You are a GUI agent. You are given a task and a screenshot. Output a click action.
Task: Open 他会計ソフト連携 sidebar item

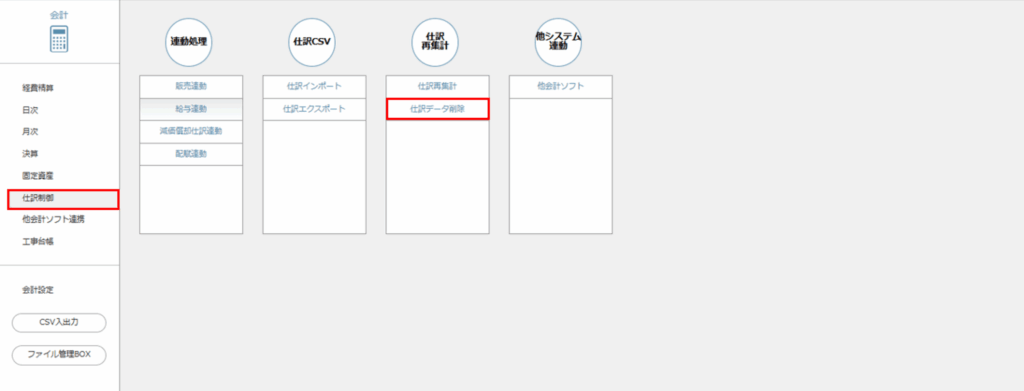(53, 219)
